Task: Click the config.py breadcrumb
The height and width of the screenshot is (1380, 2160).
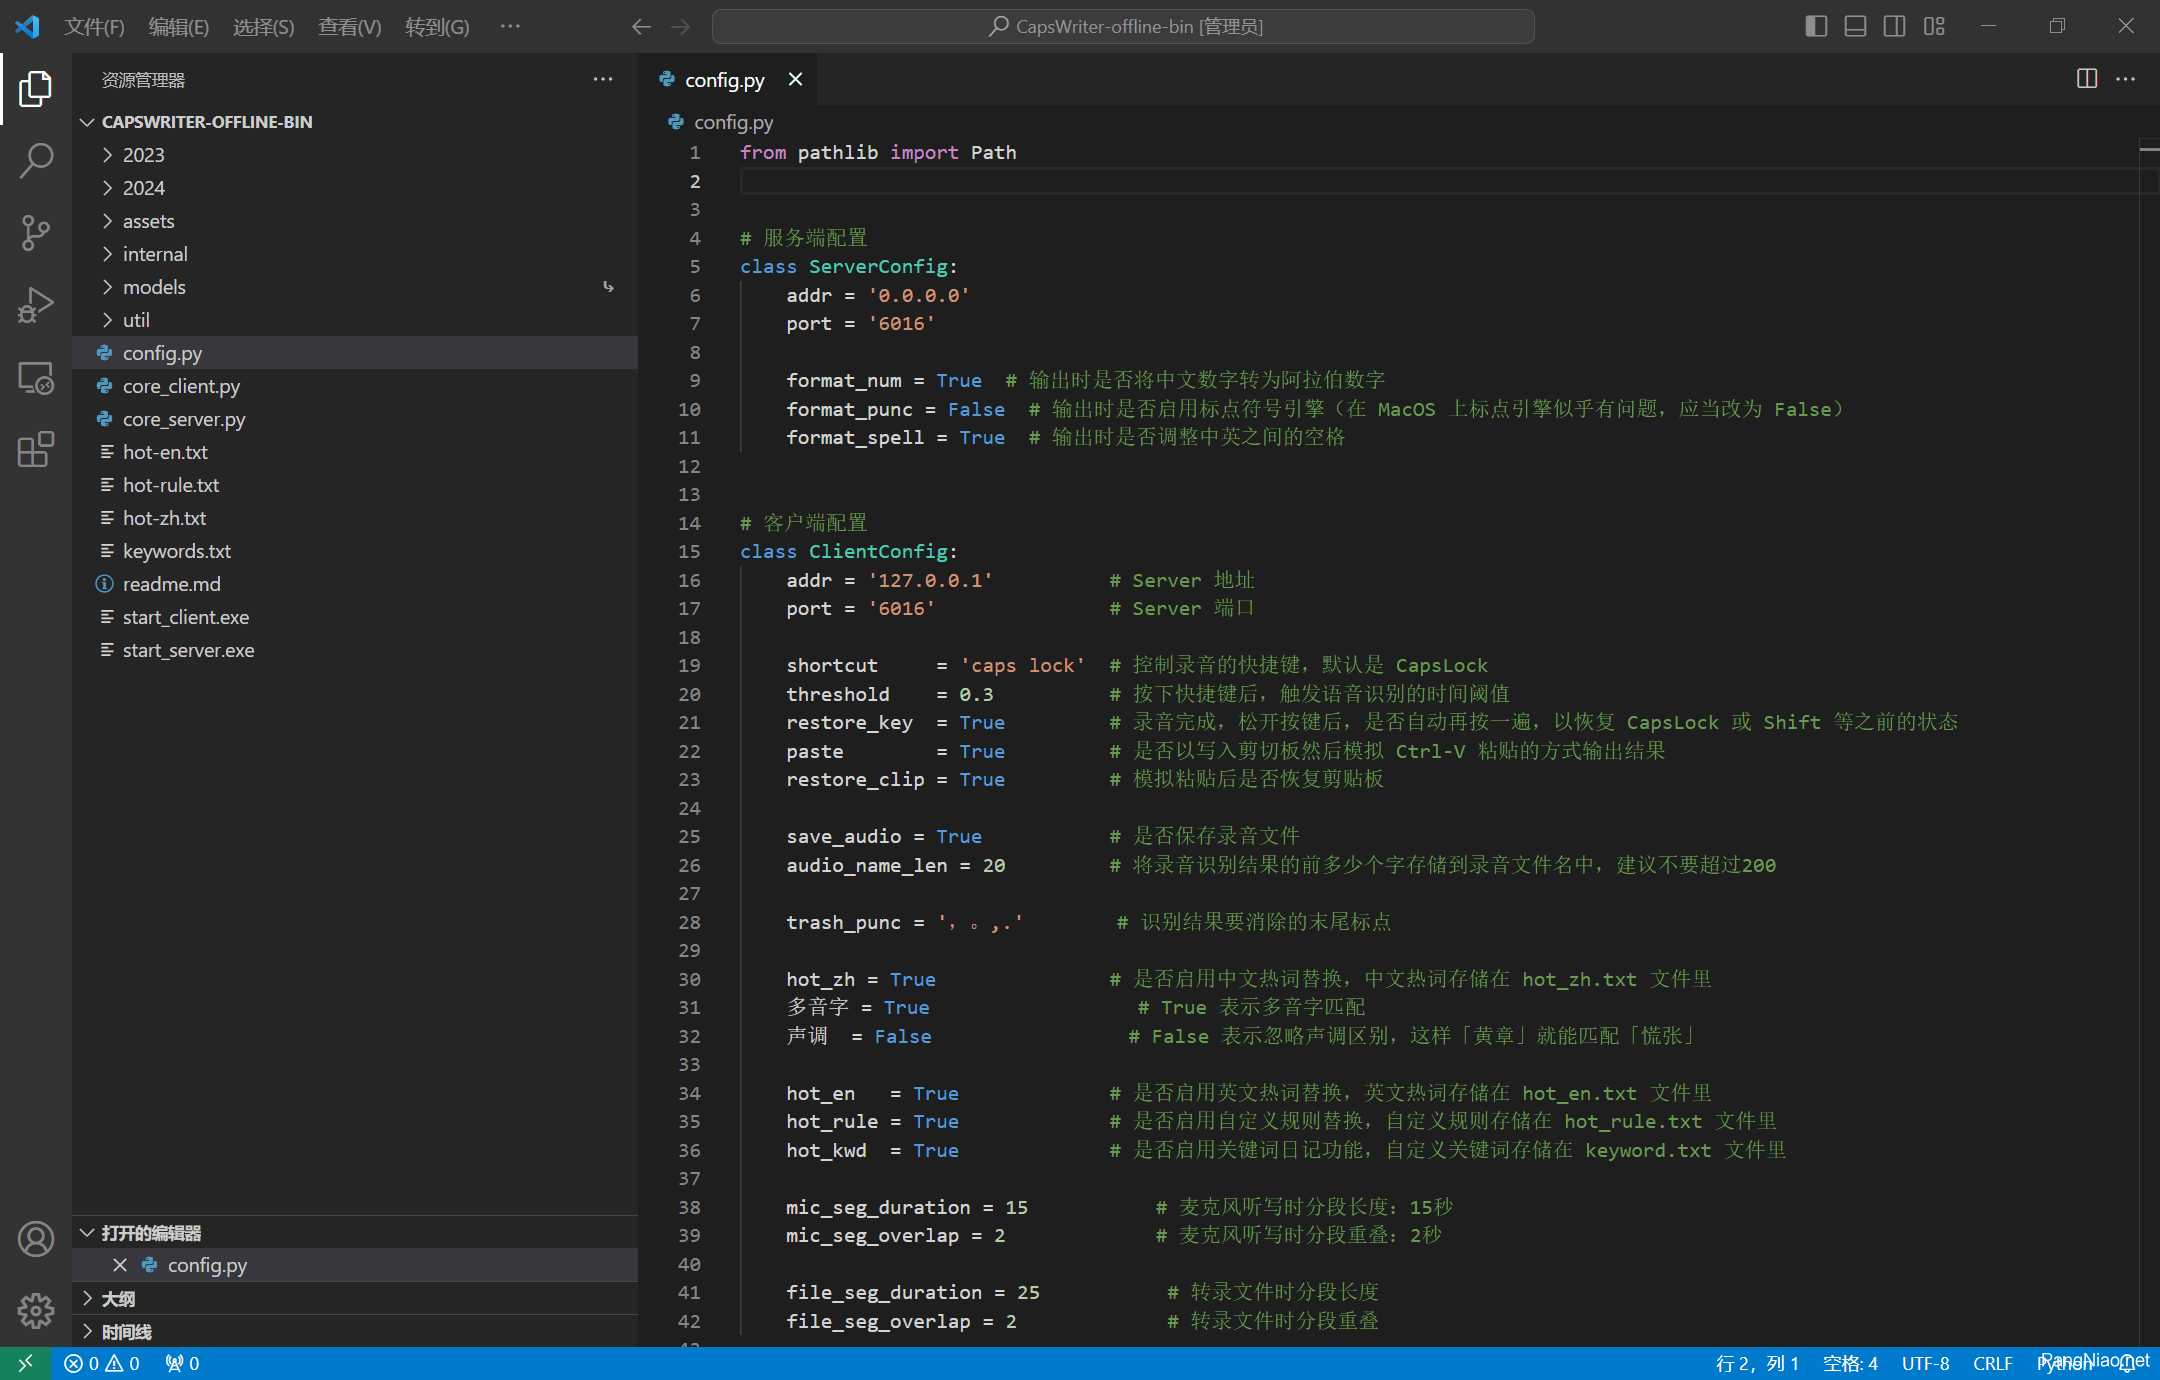Action: click(x=733, y=122)
